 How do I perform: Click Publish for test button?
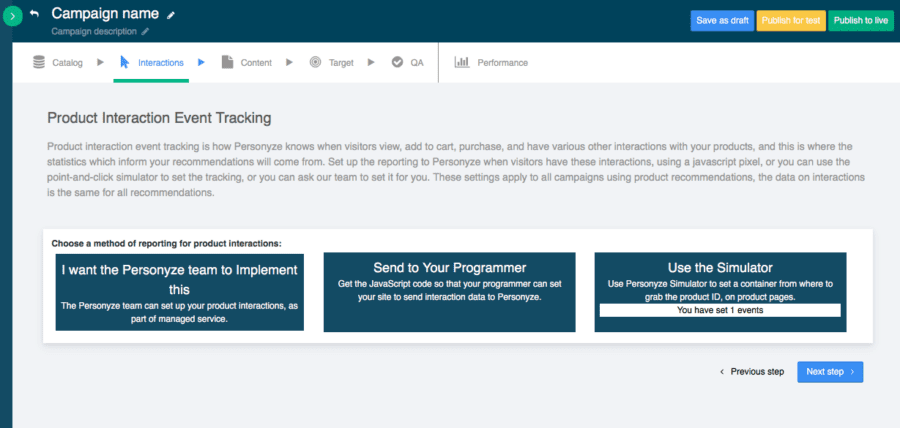point(790,20)
